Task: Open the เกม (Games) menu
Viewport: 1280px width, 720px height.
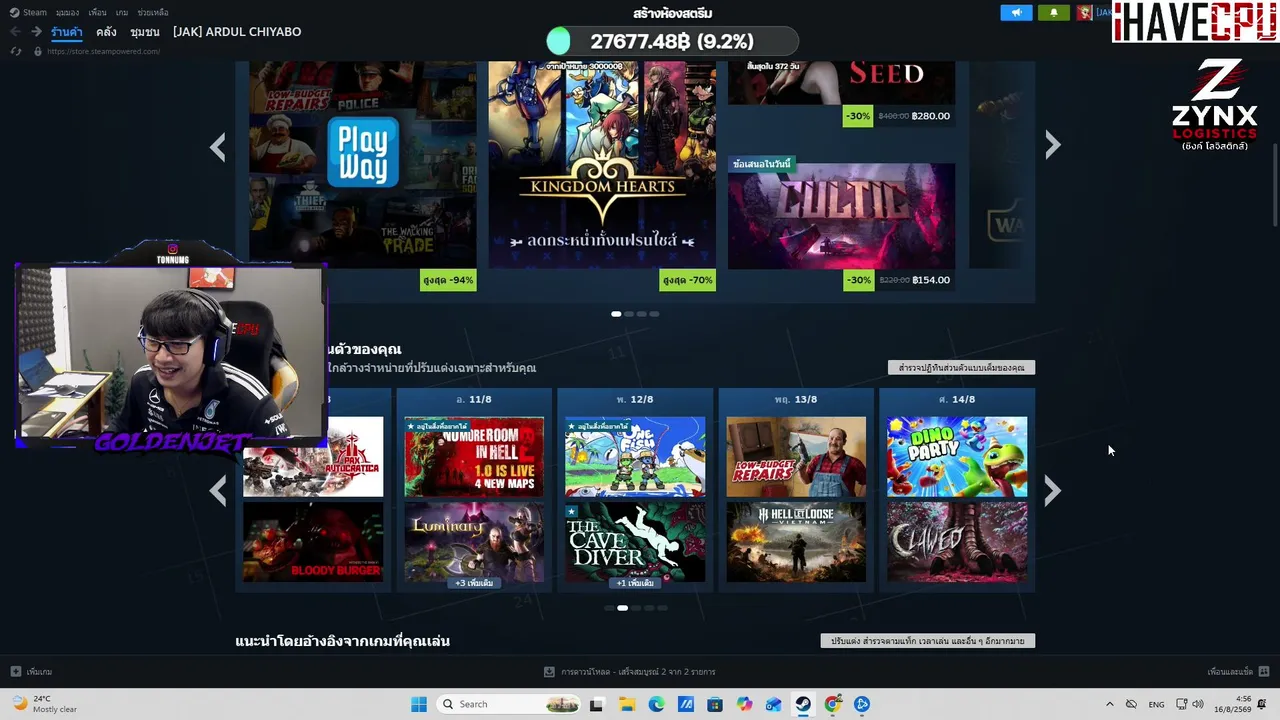Action: pyautogui.click(x=122, y=13)
